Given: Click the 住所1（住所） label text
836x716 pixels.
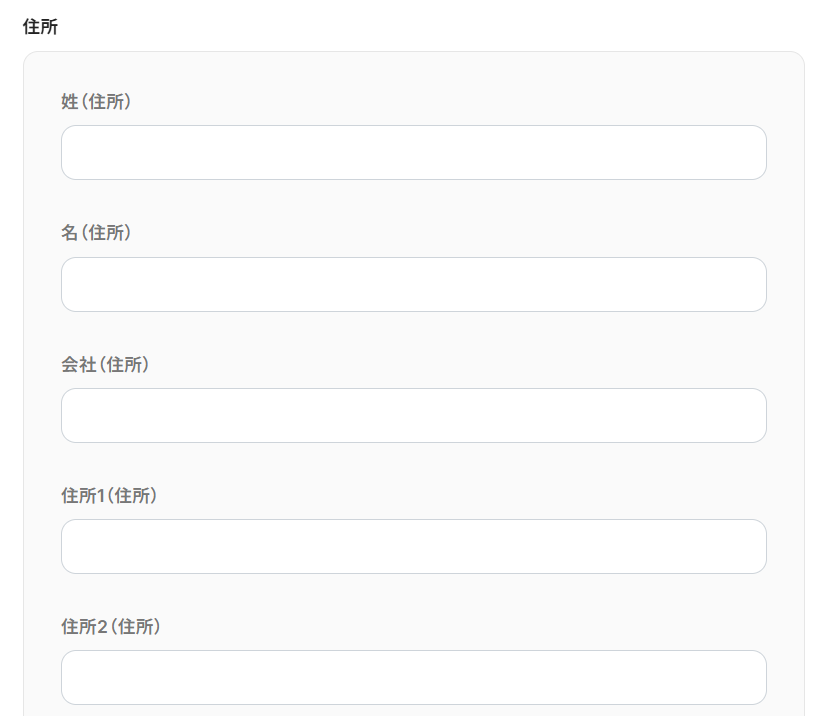Looking at the screenshot, I should click(x=109, y=496).
